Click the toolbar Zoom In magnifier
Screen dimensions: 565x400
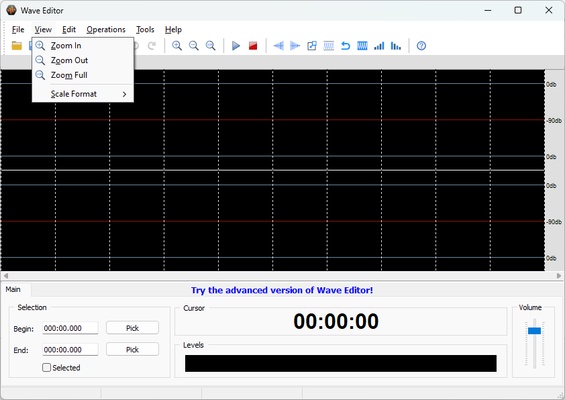coord(177,46)
